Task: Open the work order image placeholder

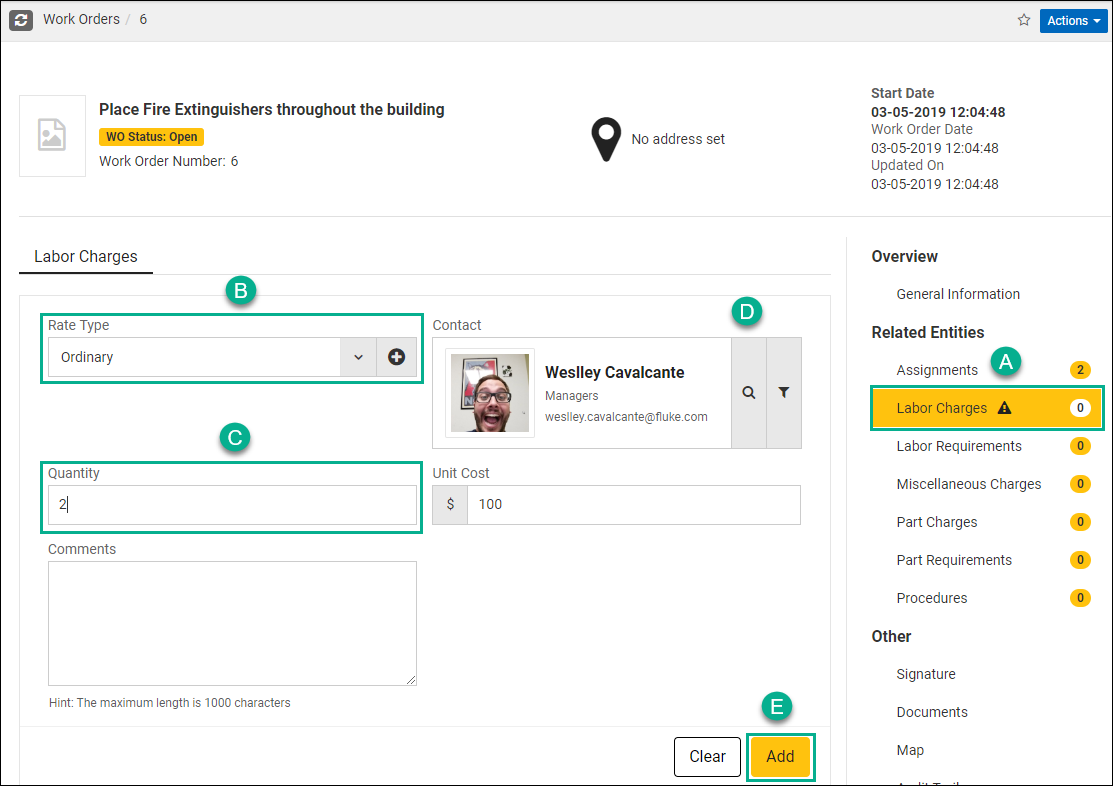Action: [52, 136]
